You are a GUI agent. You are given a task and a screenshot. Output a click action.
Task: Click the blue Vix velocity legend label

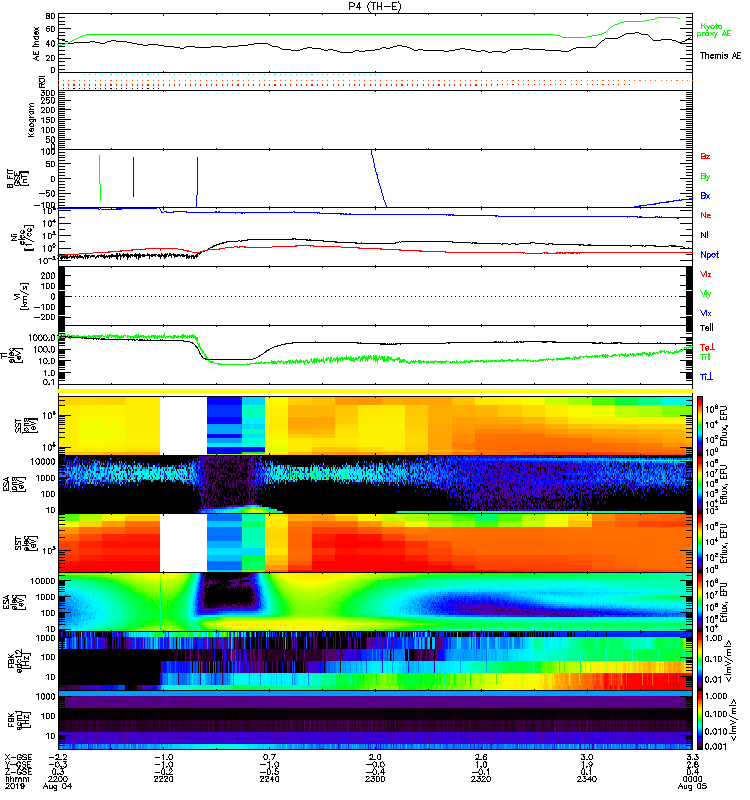[x=705, y=313]
